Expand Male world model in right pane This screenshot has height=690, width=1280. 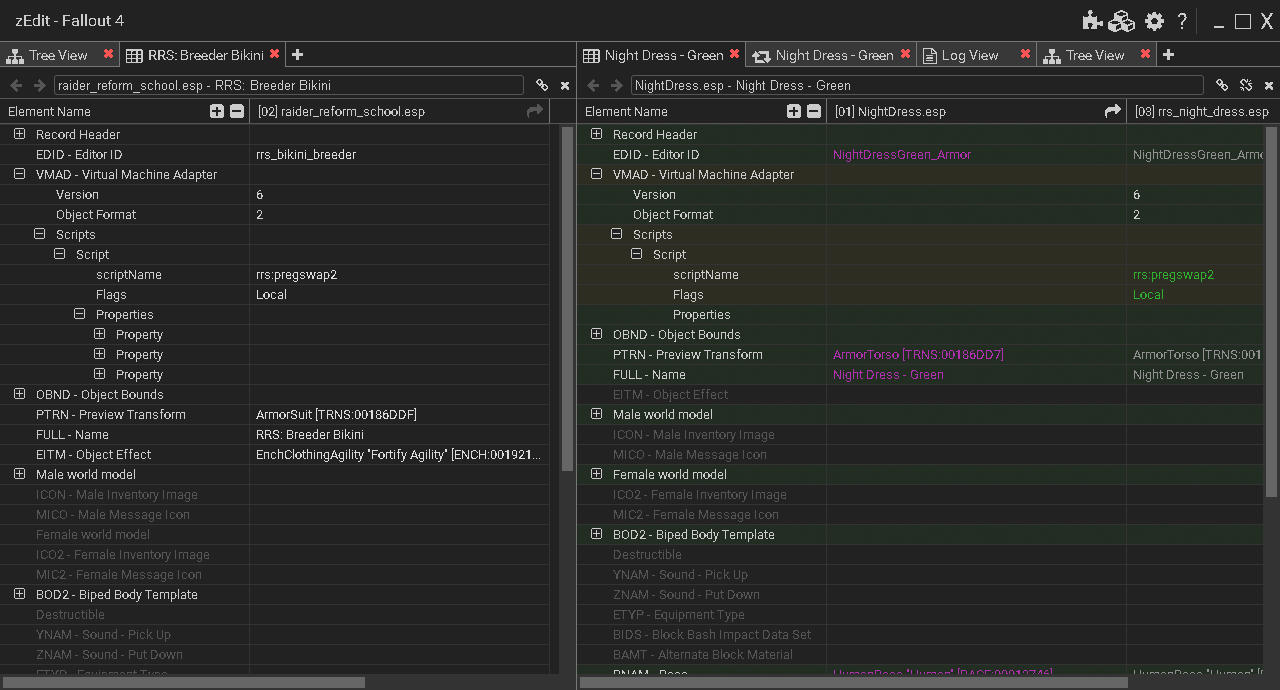point(596,414)
